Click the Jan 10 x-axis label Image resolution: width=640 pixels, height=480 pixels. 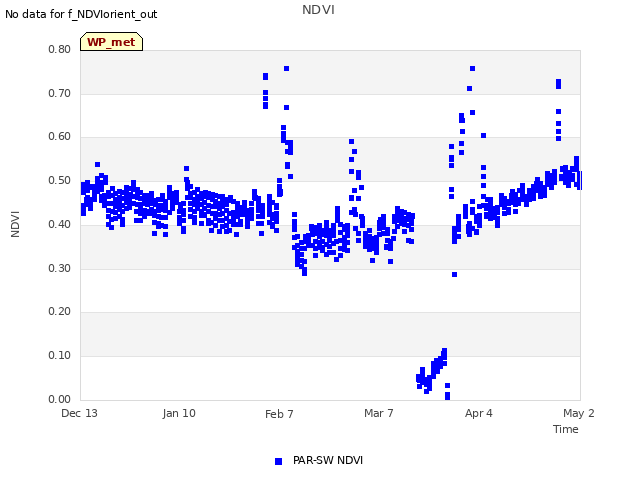point(179,413)
